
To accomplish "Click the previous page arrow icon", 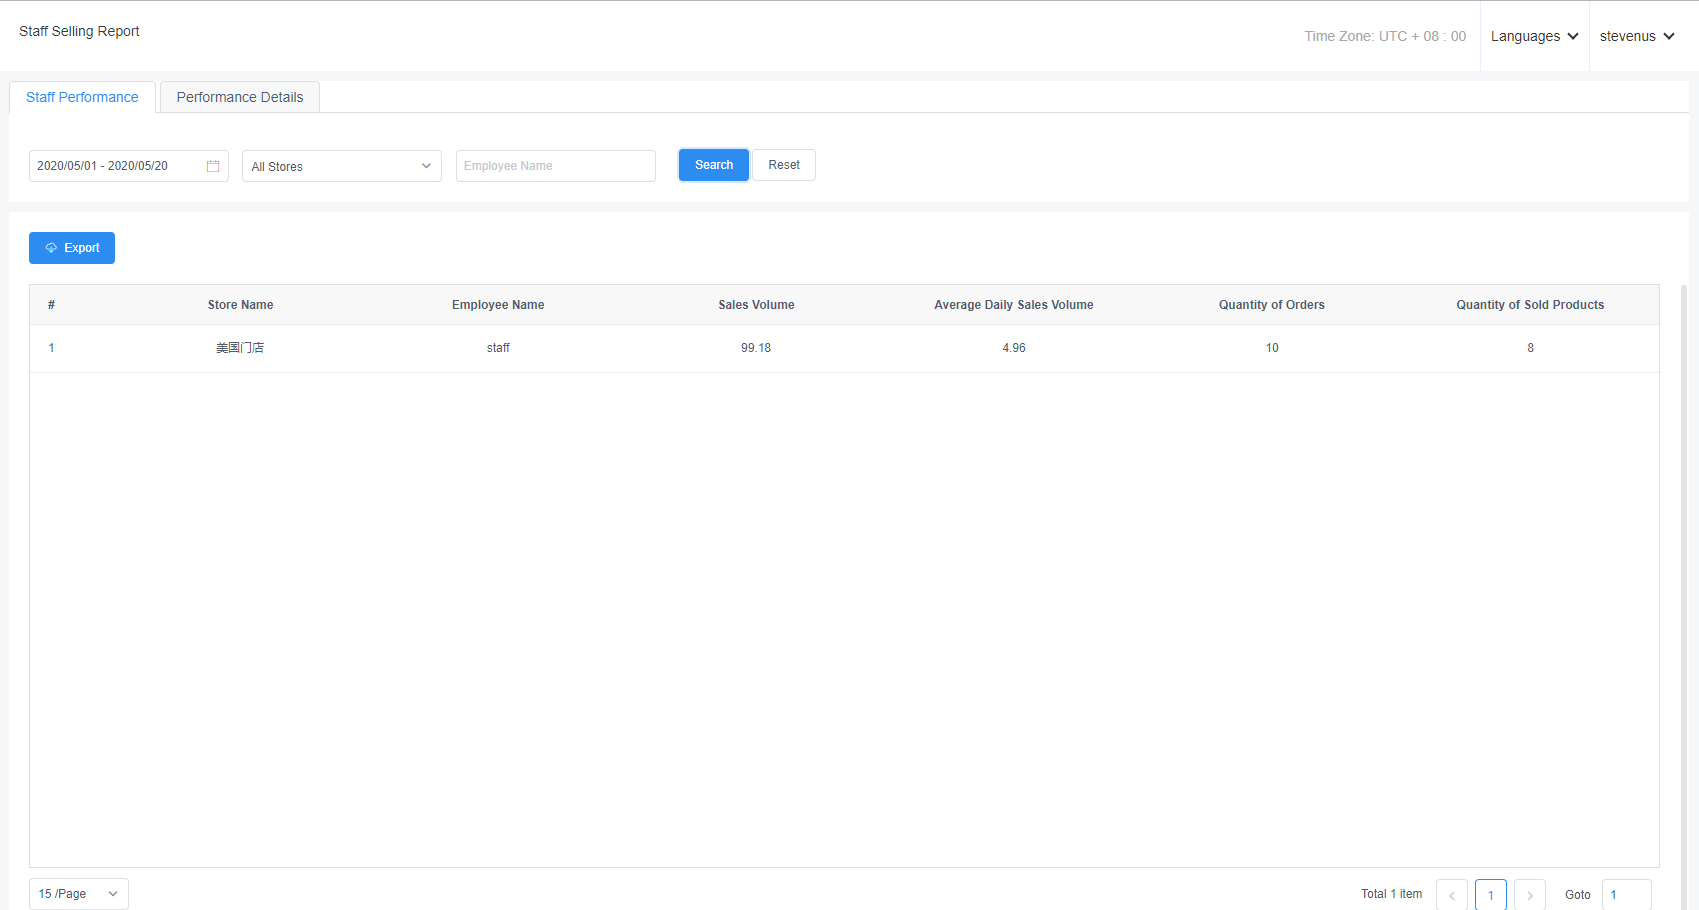I will (1451, 895).
